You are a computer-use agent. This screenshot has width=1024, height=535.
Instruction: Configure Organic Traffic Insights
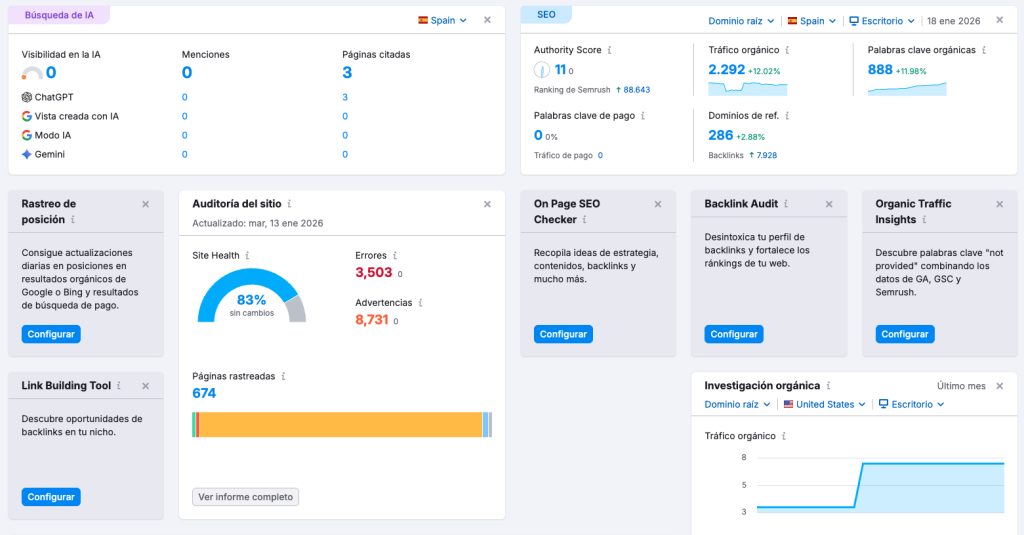(x=905, y=334)
